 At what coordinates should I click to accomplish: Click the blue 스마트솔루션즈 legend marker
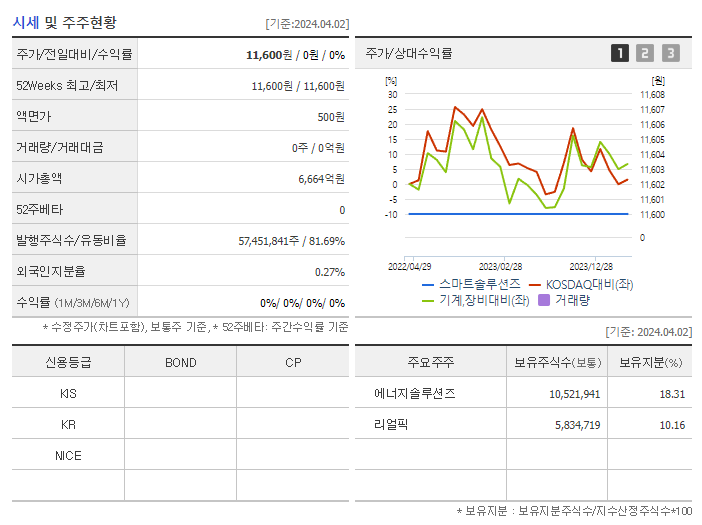pyautogui.click(x=428, y=285)
